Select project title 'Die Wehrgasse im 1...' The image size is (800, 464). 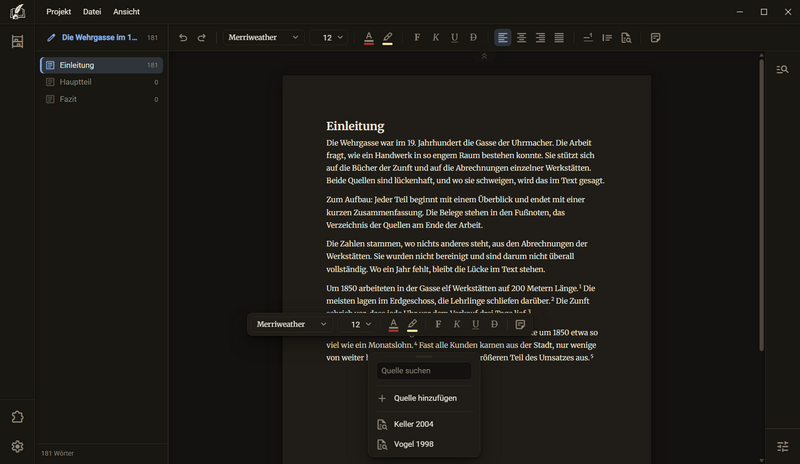point(99,38)
